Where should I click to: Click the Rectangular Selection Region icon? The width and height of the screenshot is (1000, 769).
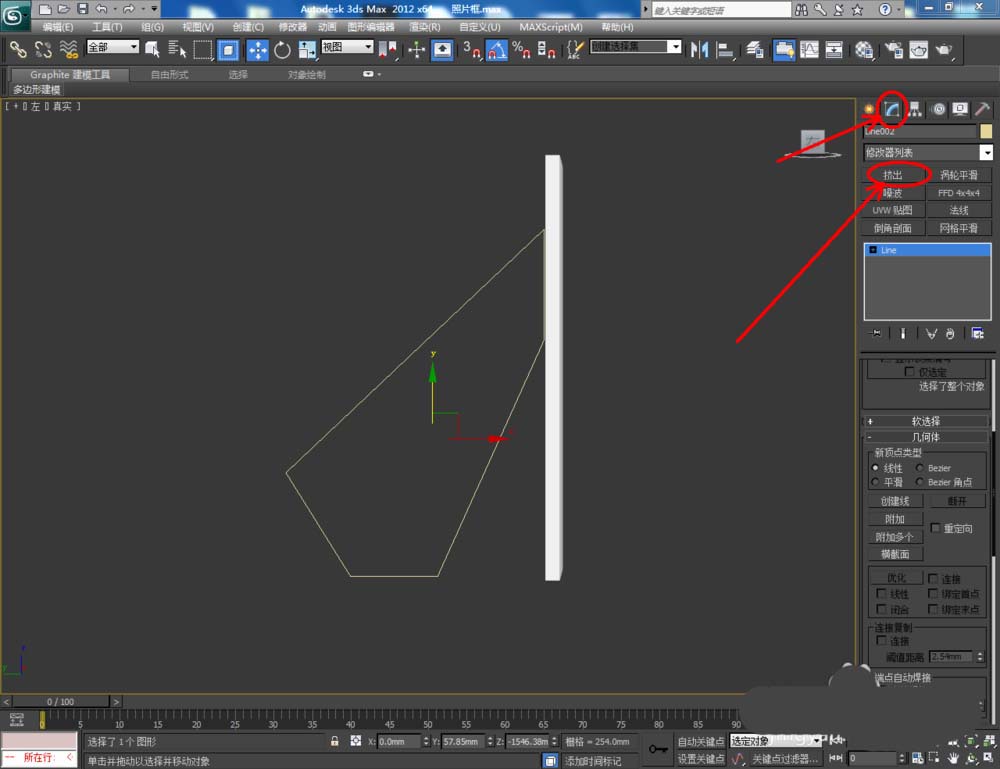point(202,50)
